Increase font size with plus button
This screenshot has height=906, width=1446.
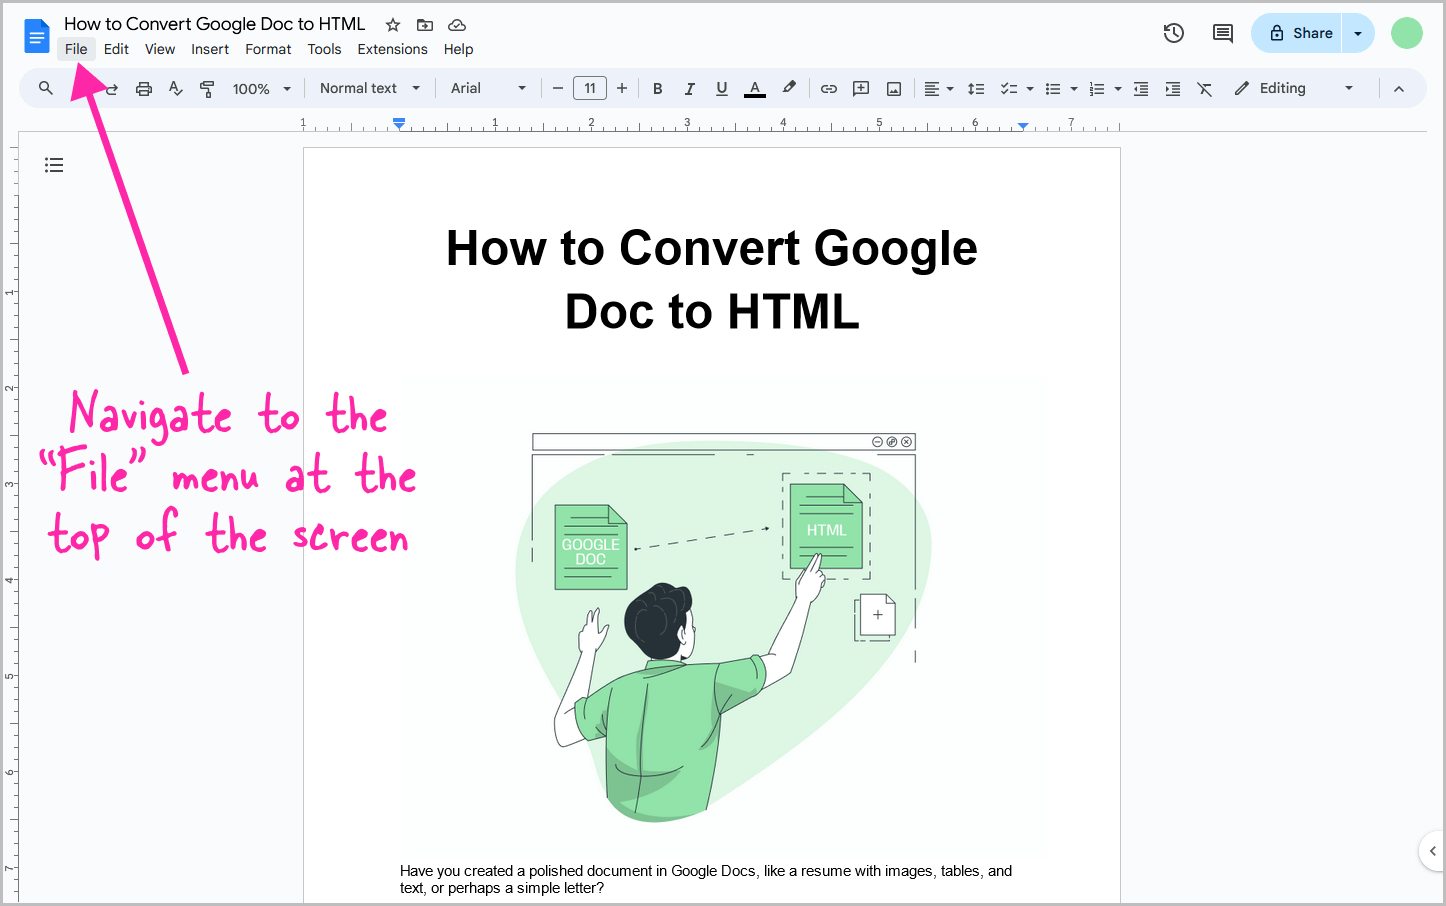click(x=622, y=88)
